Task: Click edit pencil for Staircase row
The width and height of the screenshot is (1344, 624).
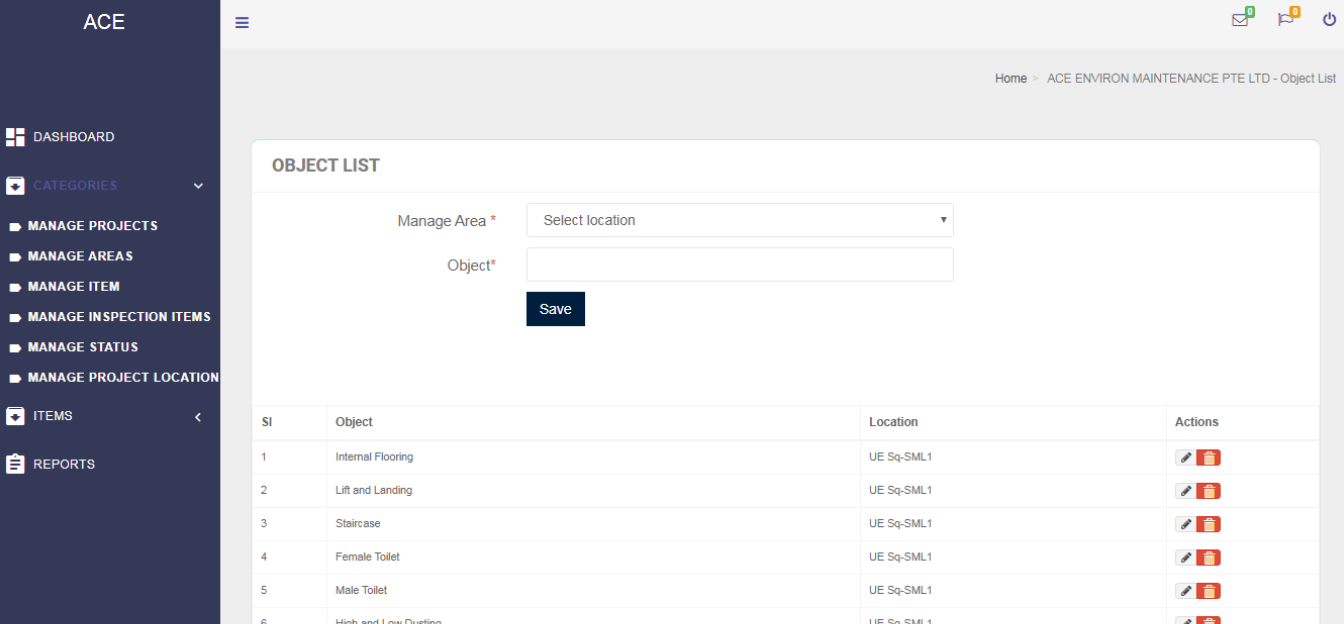Action: point(1185,524)
